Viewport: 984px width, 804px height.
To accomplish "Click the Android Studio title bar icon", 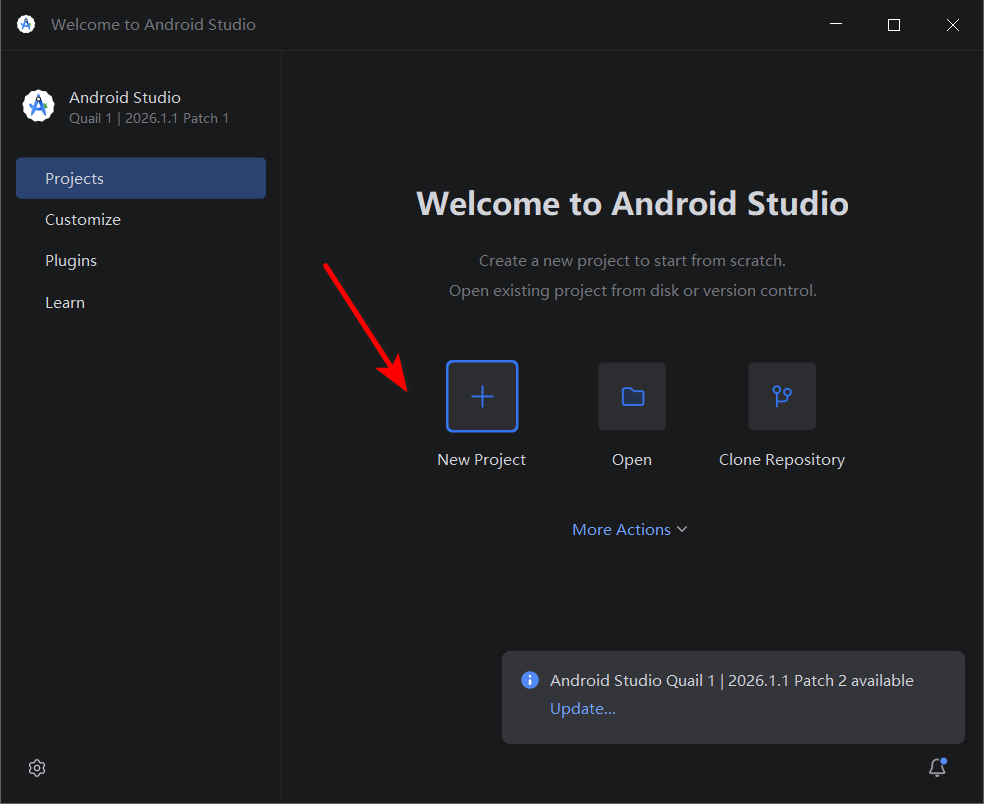I will pyautogui.click(x=26, y=24).
